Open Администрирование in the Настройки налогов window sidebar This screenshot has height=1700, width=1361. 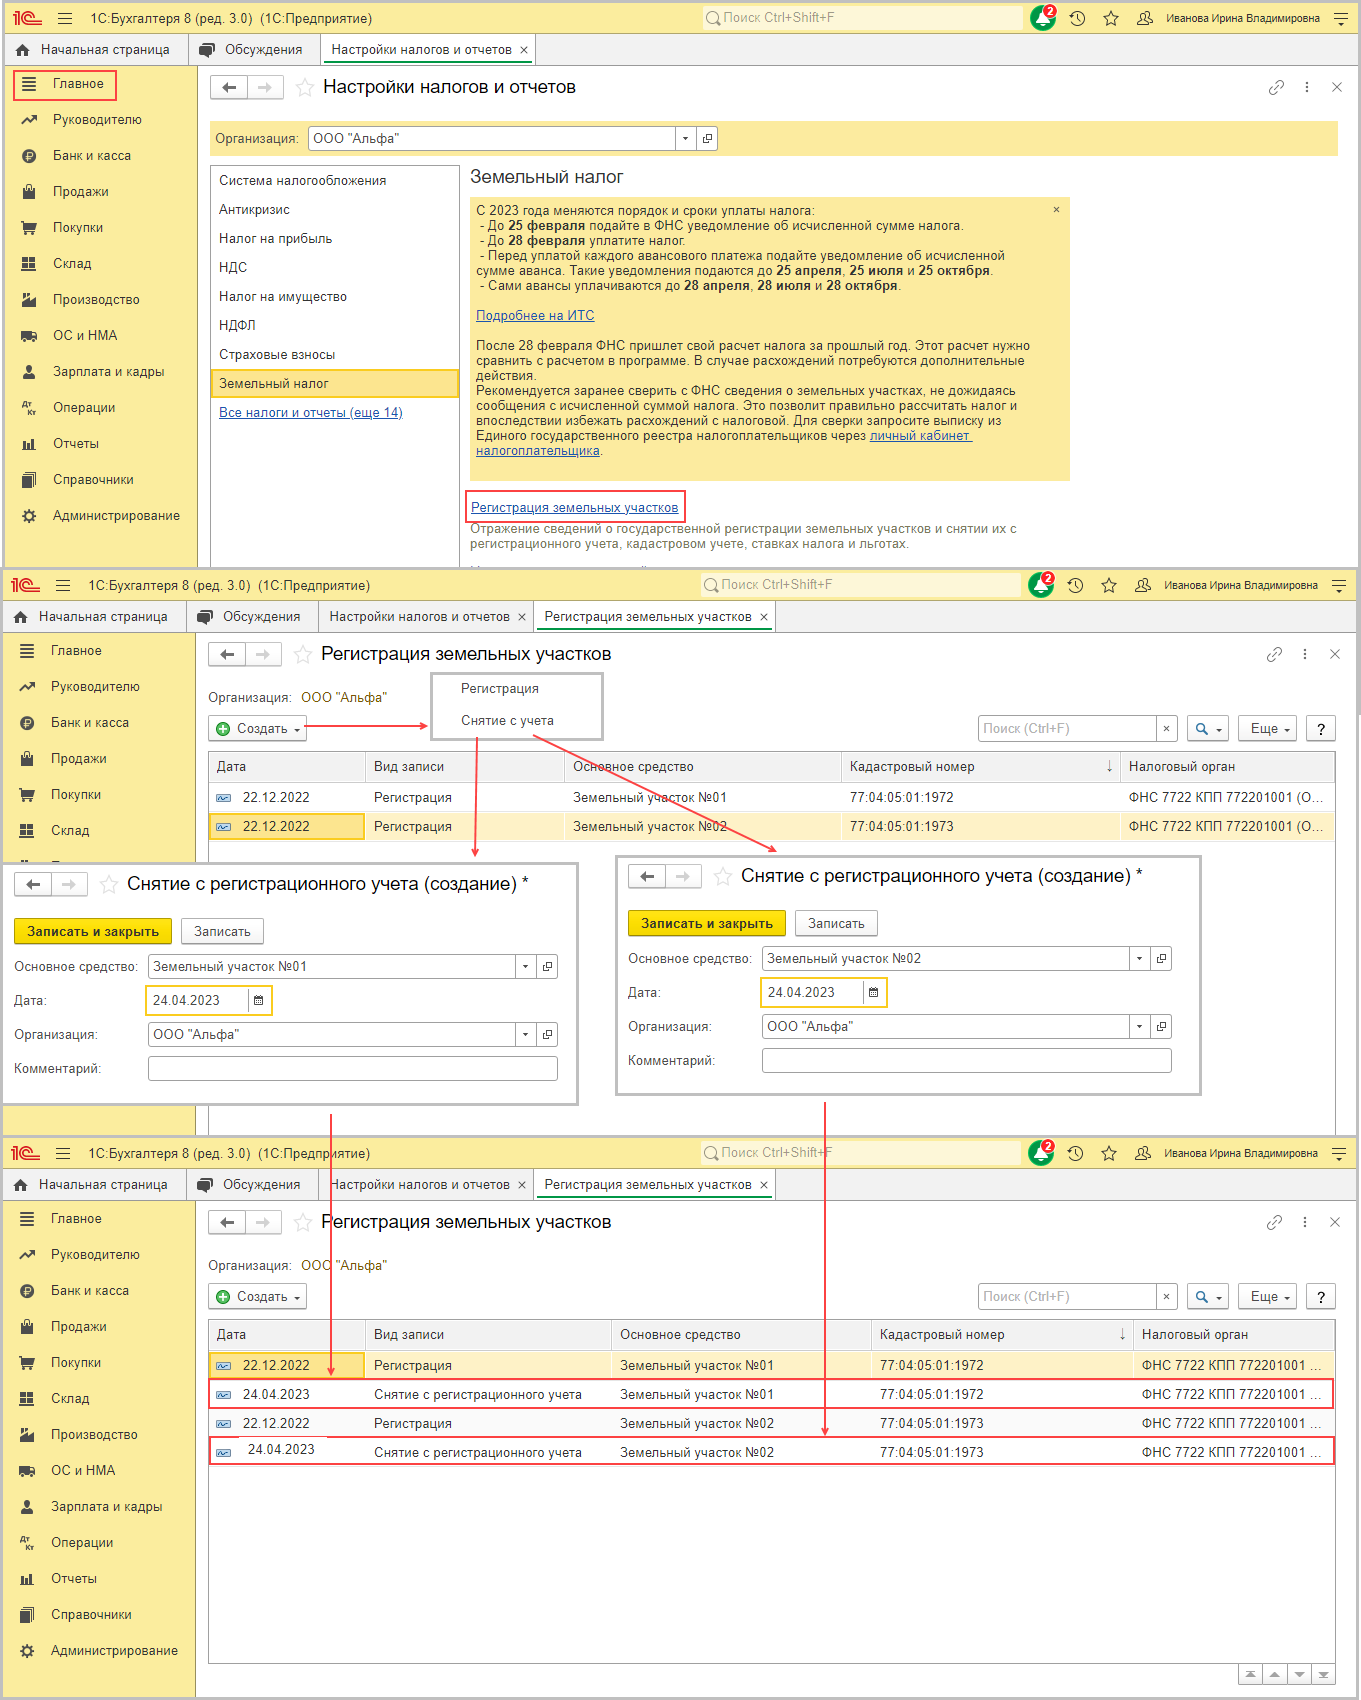(x=116, y=516)
